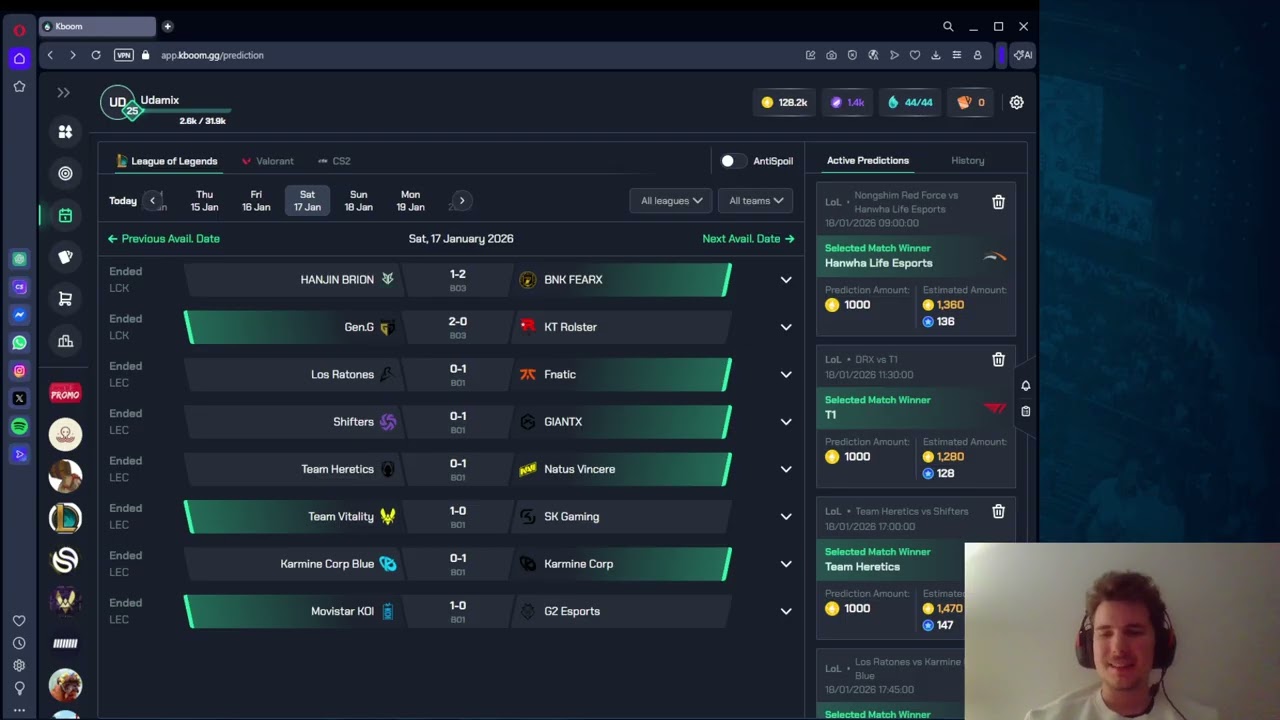The image size is (1280, 720).
Task: Expand the Gen.G vs KT Rolster match
Action: [786, 327]
